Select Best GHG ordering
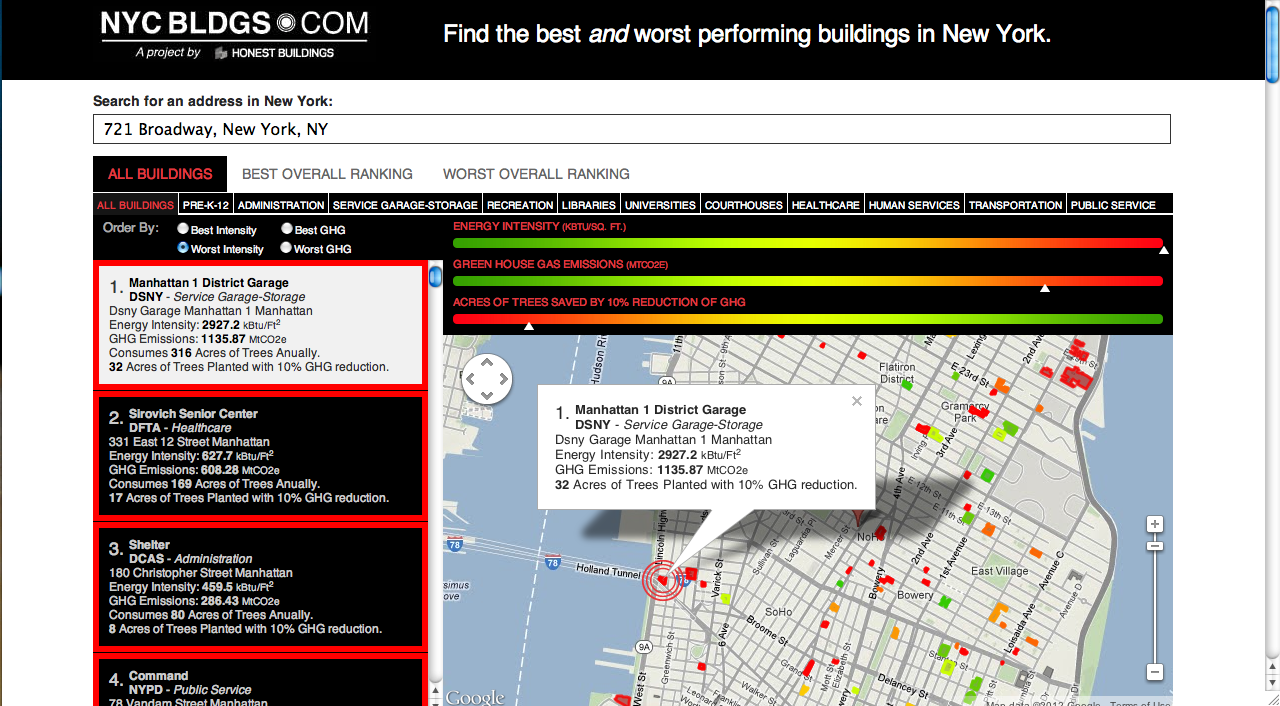 pos(287,230)
